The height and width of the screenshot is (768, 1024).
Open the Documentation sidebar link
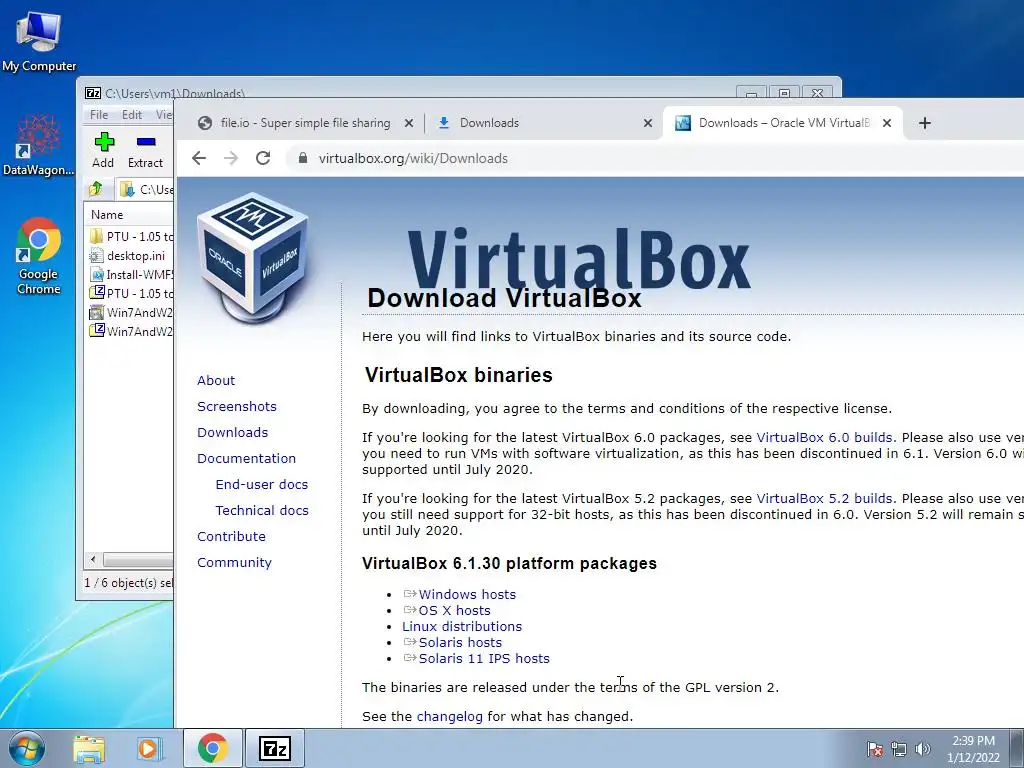coord(247,459)
